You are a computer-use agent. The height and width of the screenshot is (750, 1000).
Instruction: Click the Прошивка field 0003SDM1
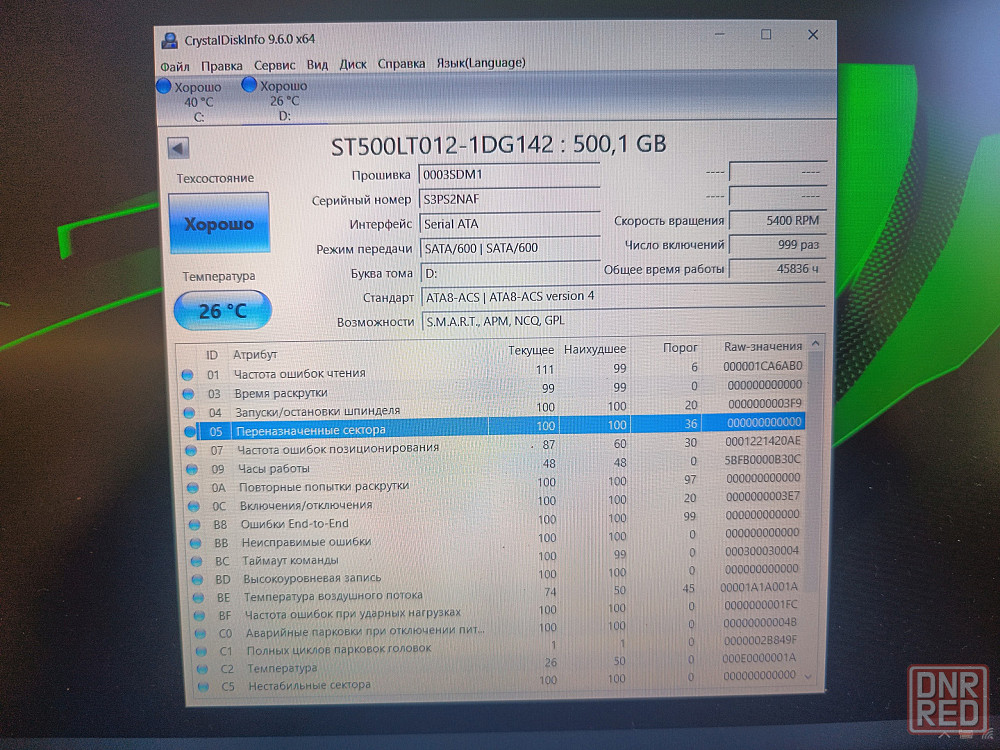(x=509, y=175)
